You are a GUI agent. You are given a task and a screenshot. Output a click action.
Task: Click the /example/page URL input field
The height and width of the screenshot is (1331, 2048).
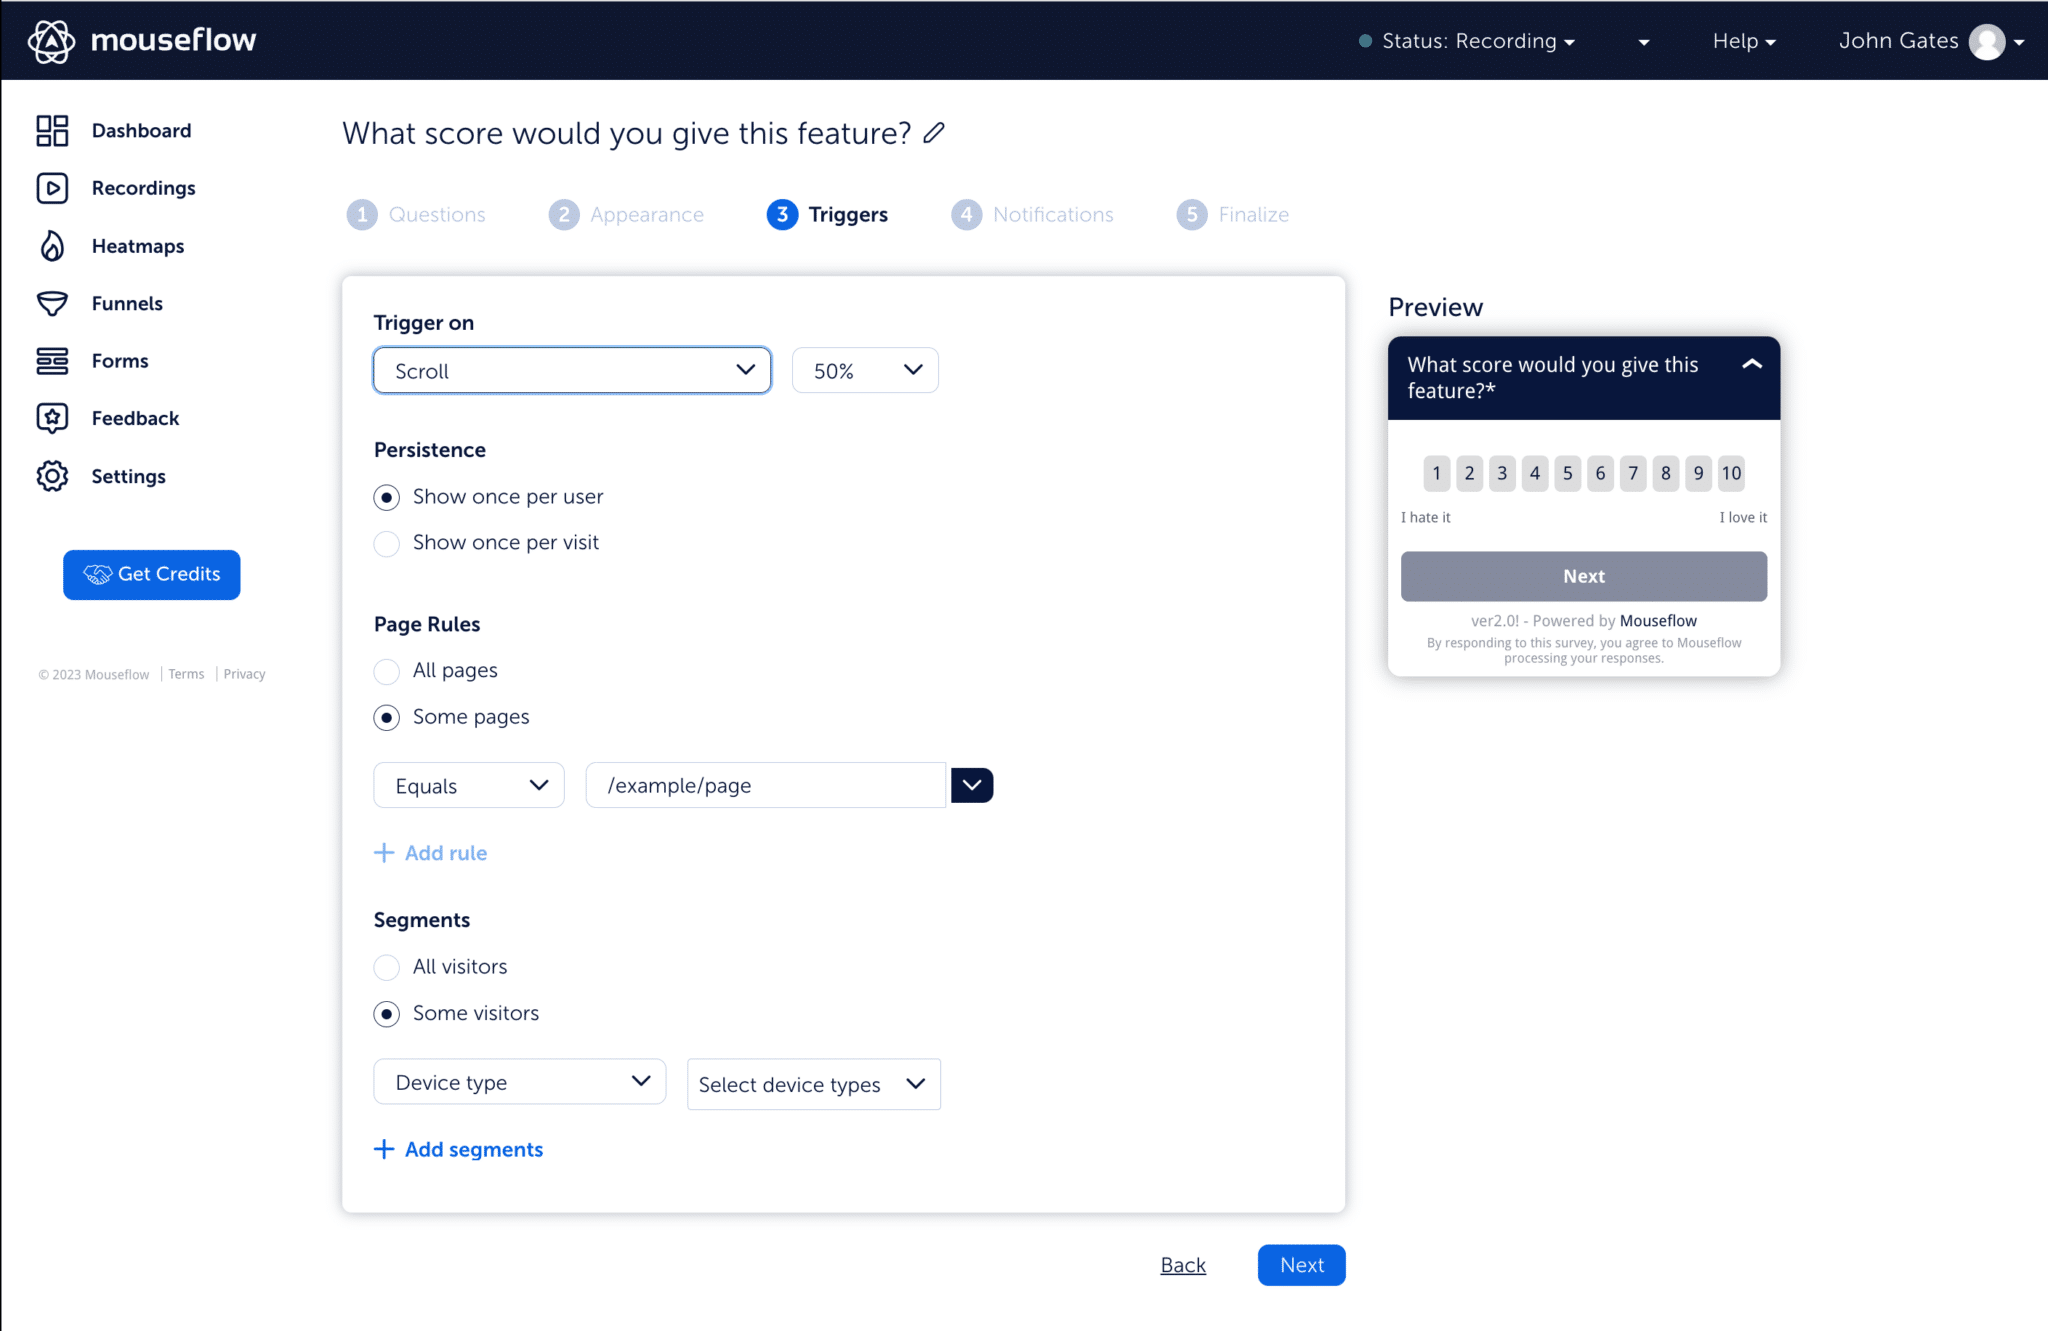(765, 785)
